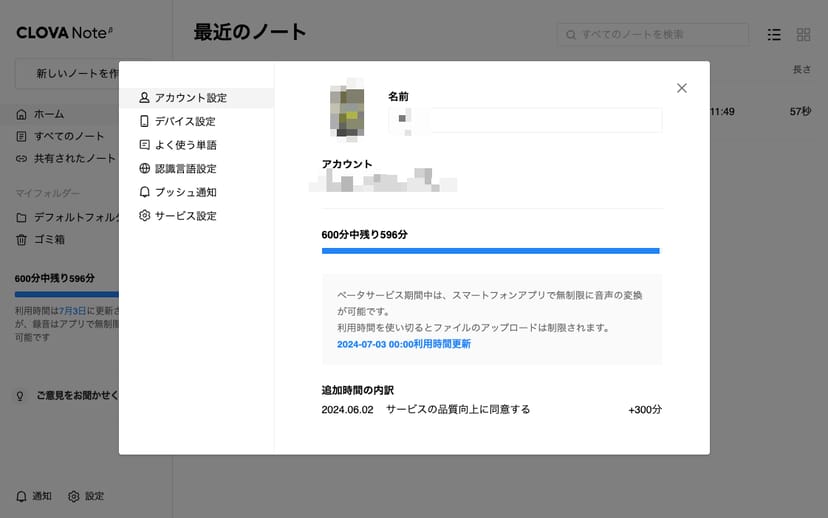This screenshot has width=828, height=518.
Task: Click the 名前 name input field
Action: pyautogui.click(x=525, y=120)
